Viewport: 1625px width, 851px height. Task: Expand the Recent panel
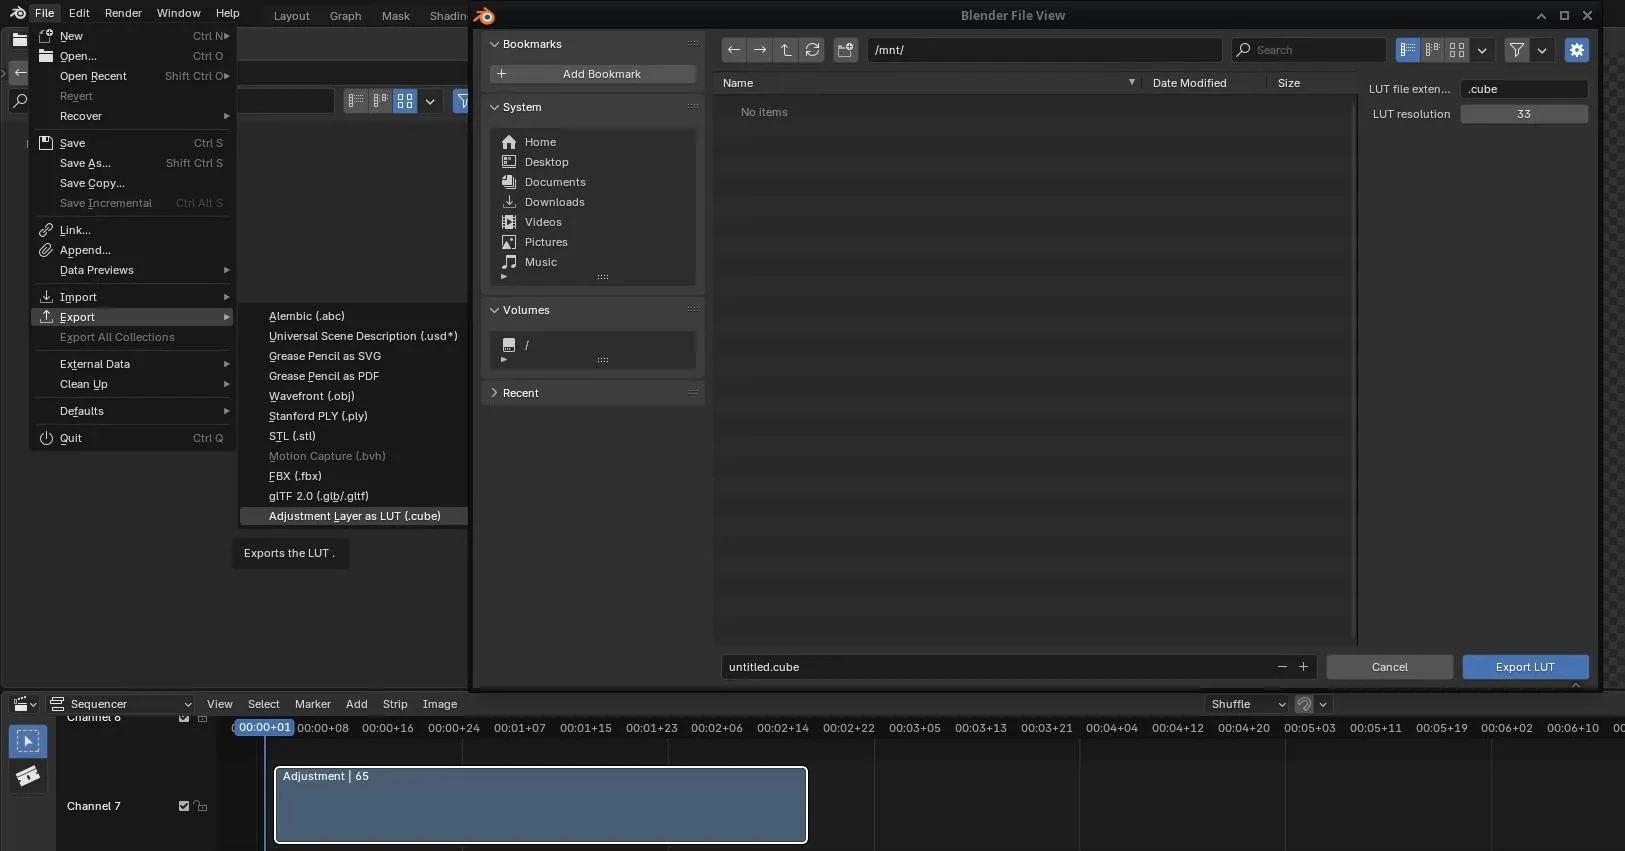[494, 393]
